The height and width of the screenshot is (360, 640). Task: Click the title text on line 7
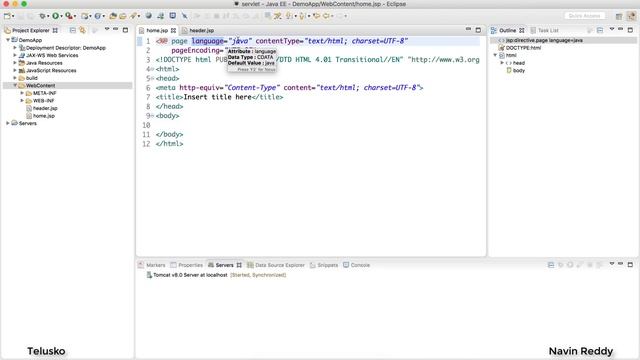point(217,97)
